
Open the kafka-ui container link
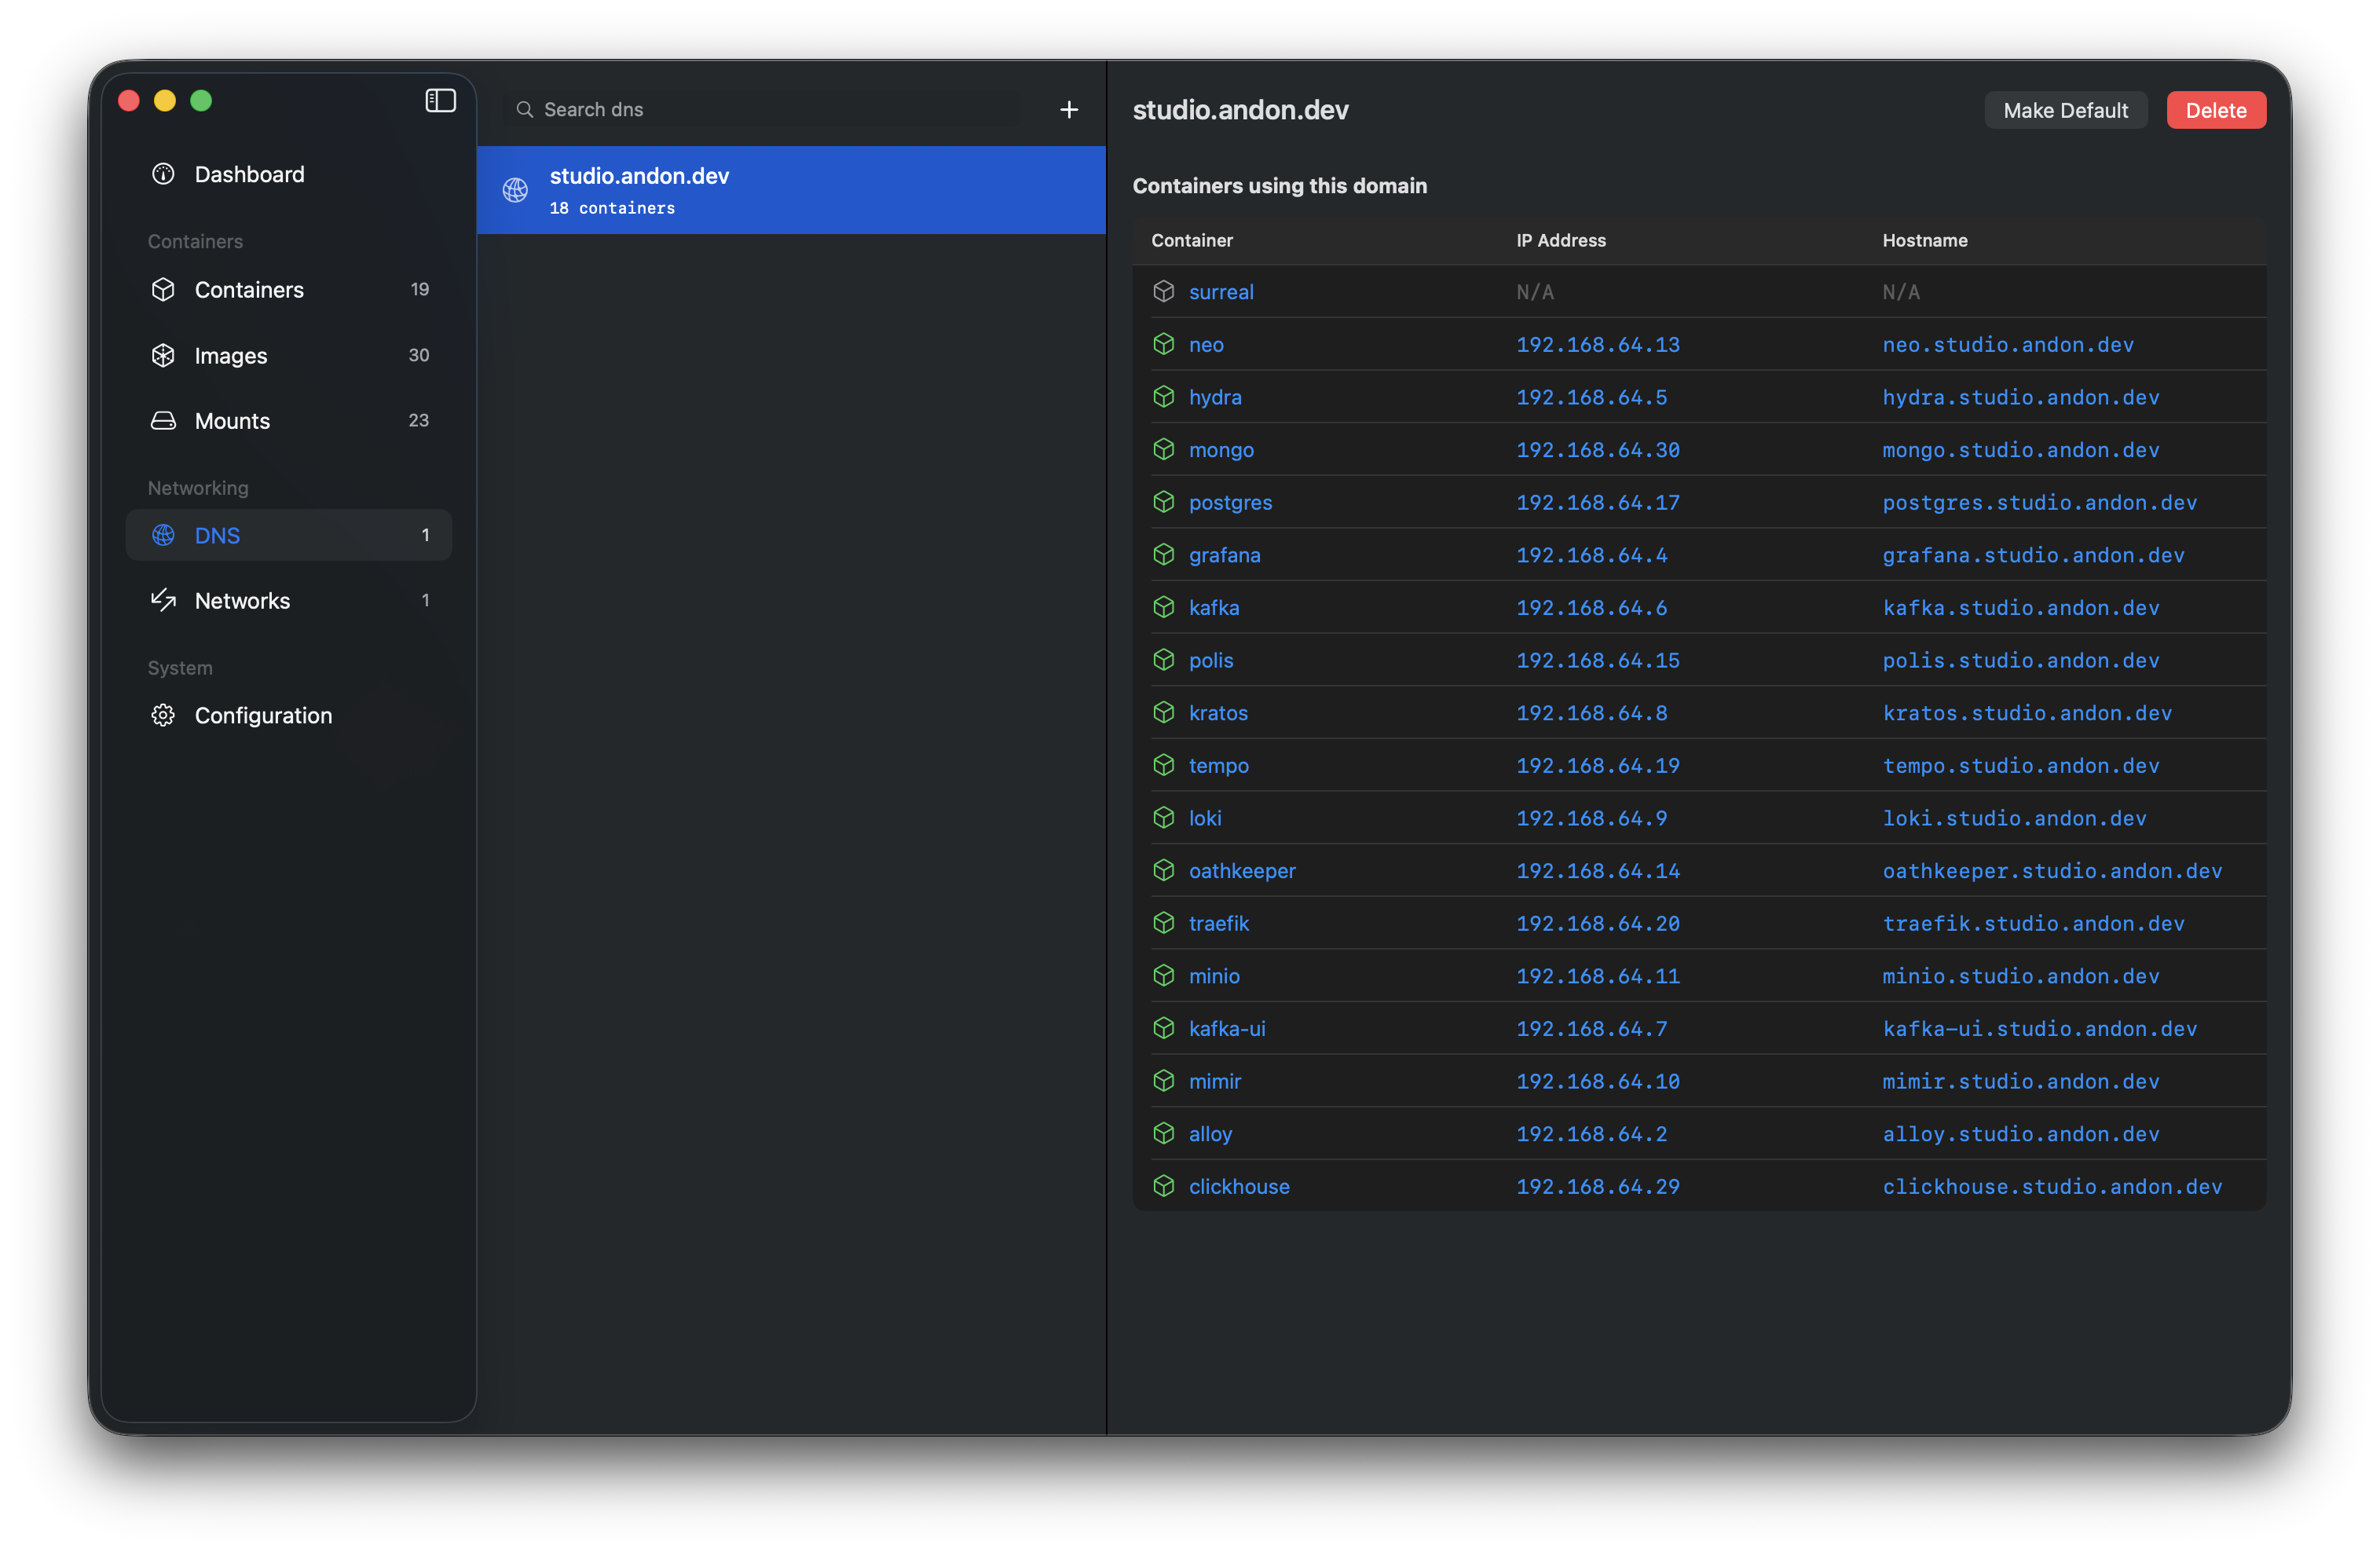[x=1227, y=1028]
